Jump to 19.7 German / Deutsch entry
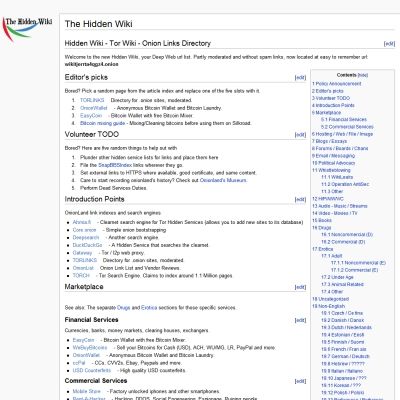The height and width of the screenshot is (400, 400). click(x=345, y=356)
